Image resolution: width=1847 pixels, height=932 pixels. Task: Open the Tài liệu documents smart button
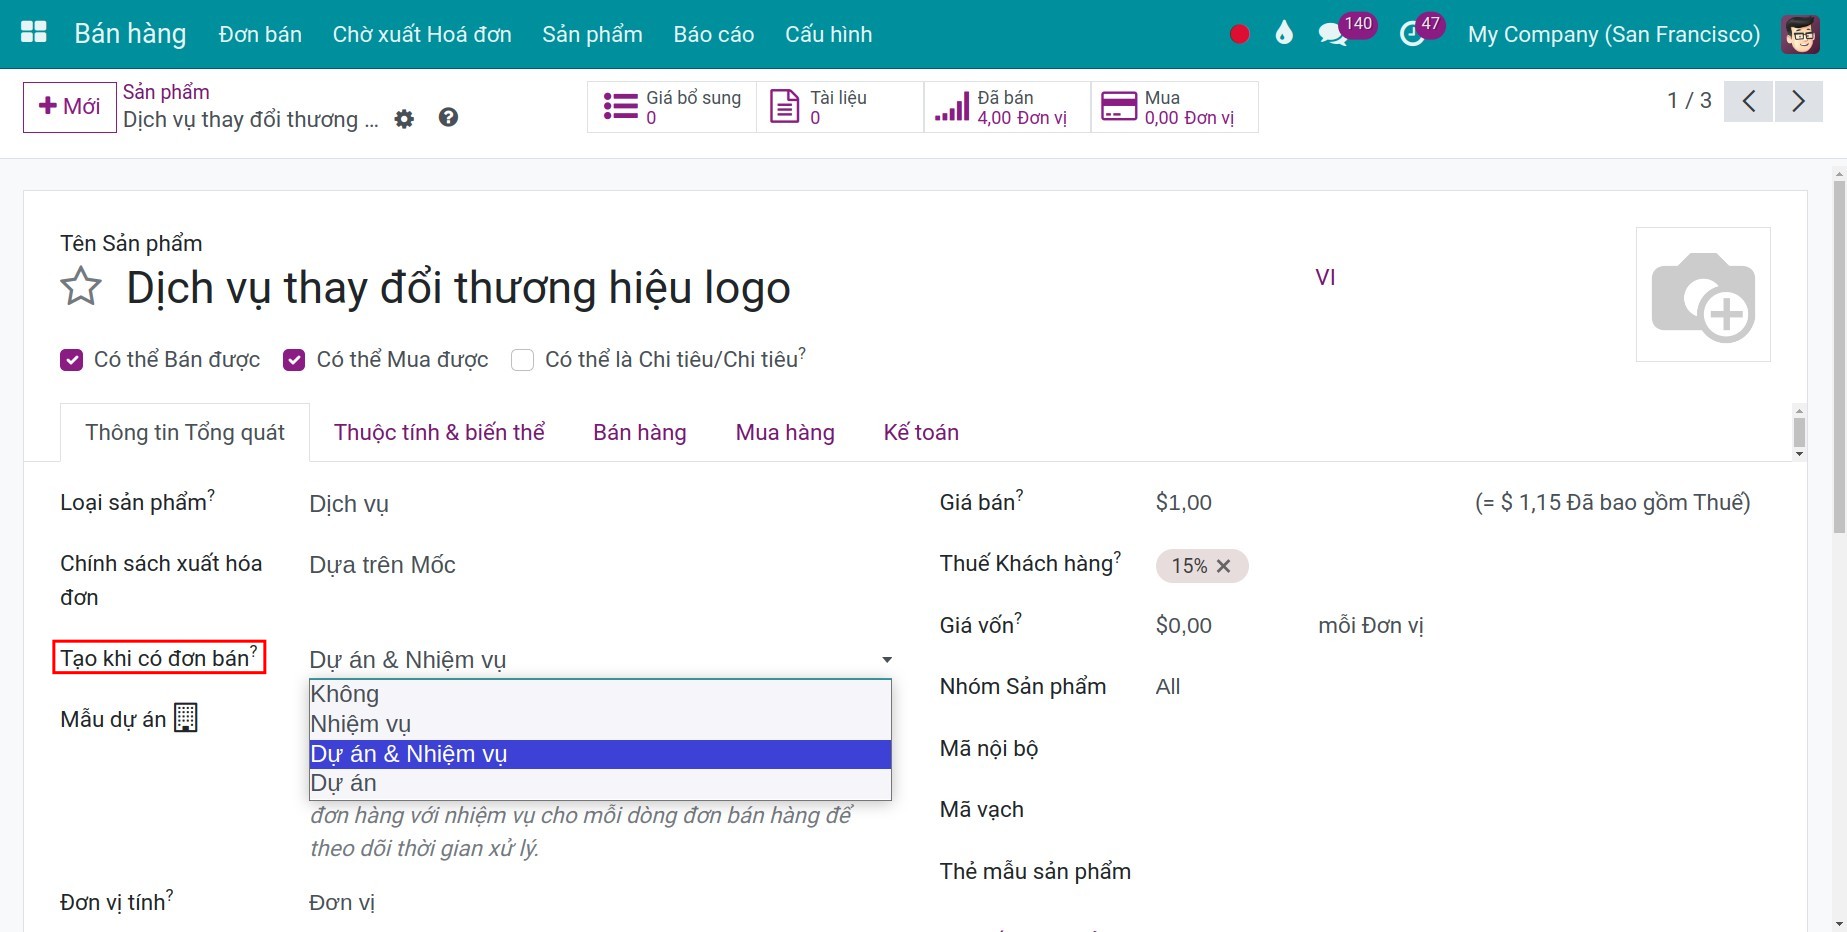coord(840,106)
